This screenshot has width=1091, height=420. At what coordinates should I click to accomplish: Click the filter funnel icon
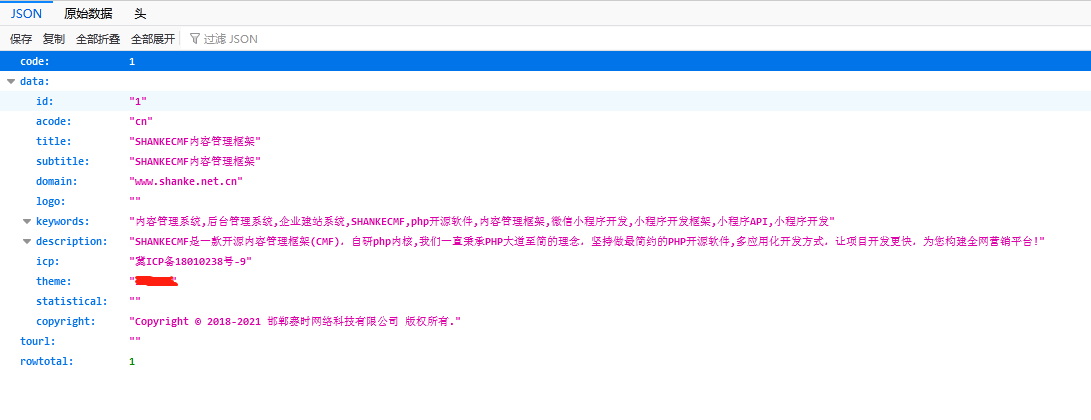point(195,39)
